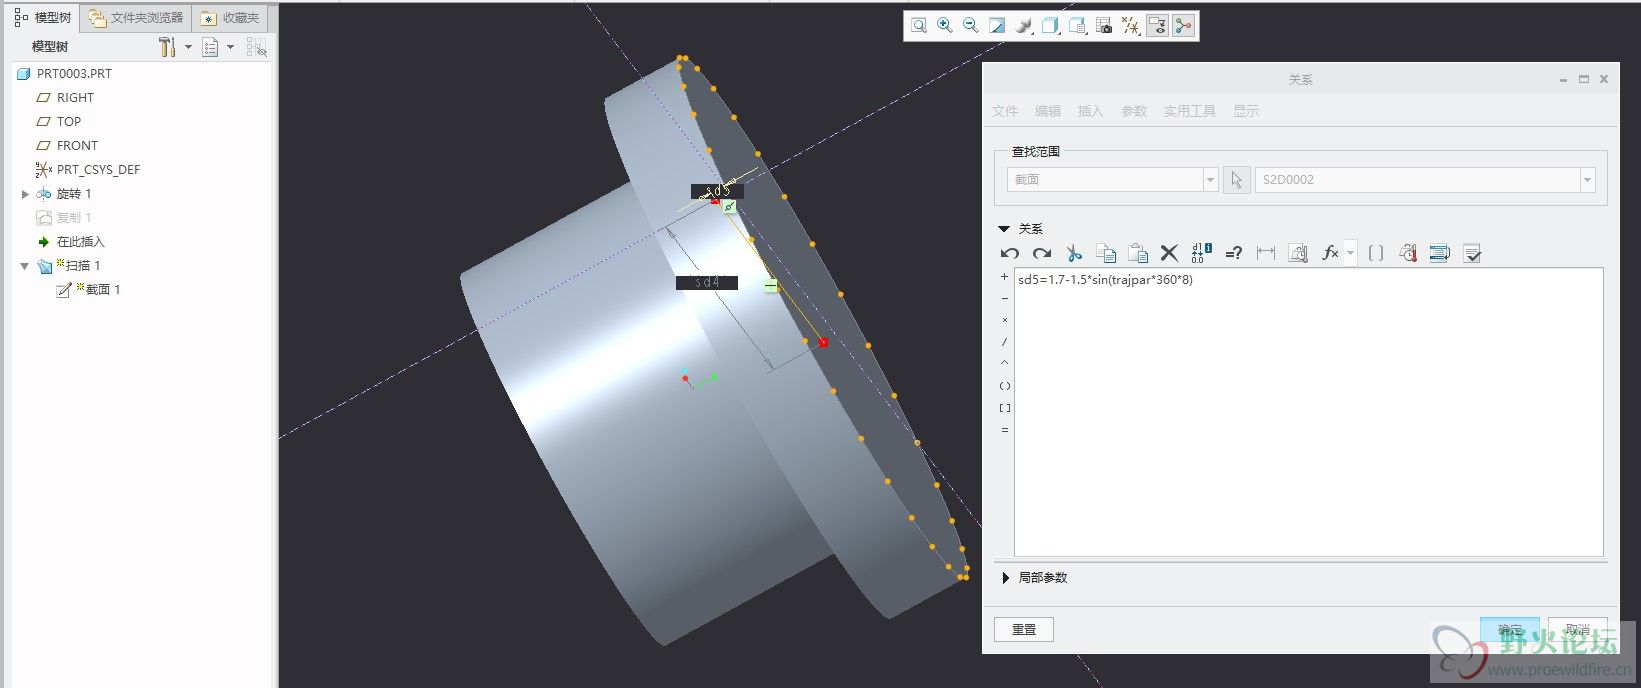Screen dimensions: 1641x688
Task: Expand the 旋转 1 feature node
Action: [x=25, y=194]
